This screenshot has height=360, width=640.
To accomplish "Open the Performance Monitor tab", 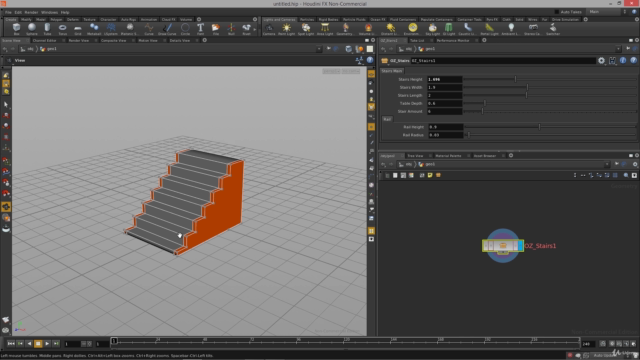I will coord(453,40).
